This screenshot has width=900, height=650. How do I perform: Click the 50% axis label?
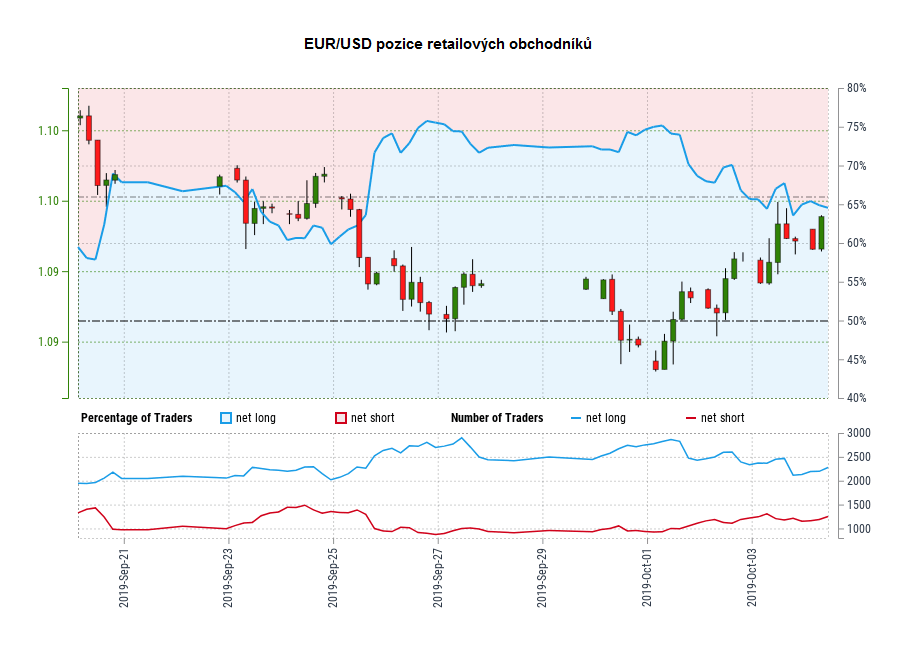[856, 321]
